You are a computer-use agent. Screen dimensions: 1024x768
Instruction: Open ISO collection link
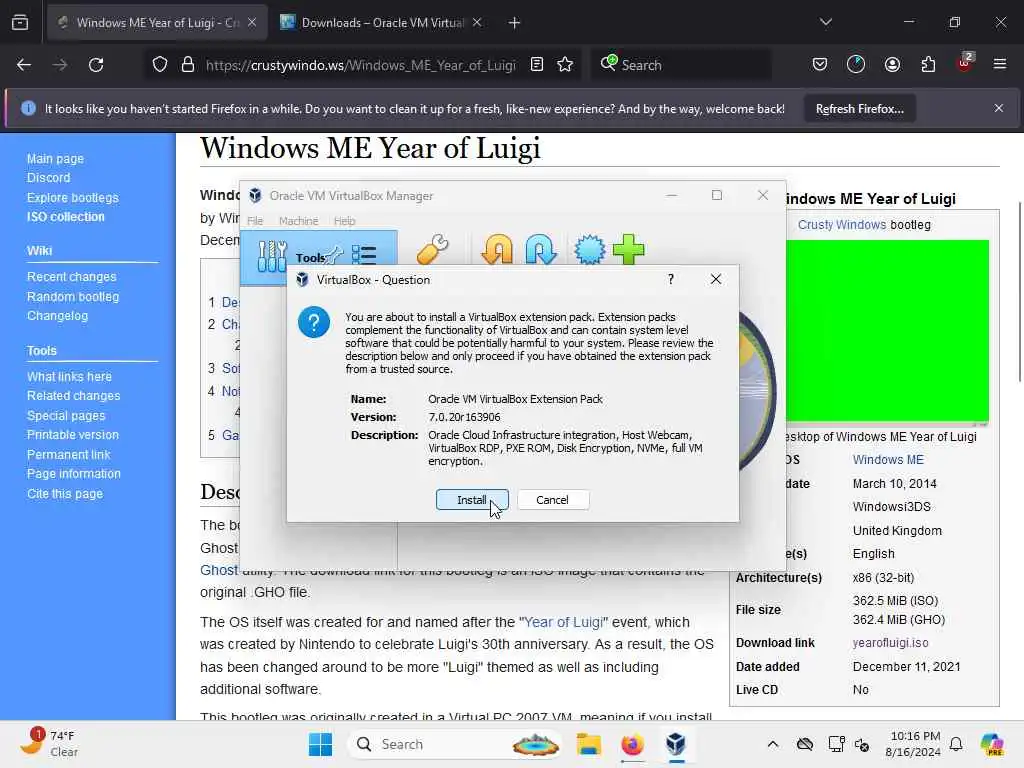[x=65, y=217]
